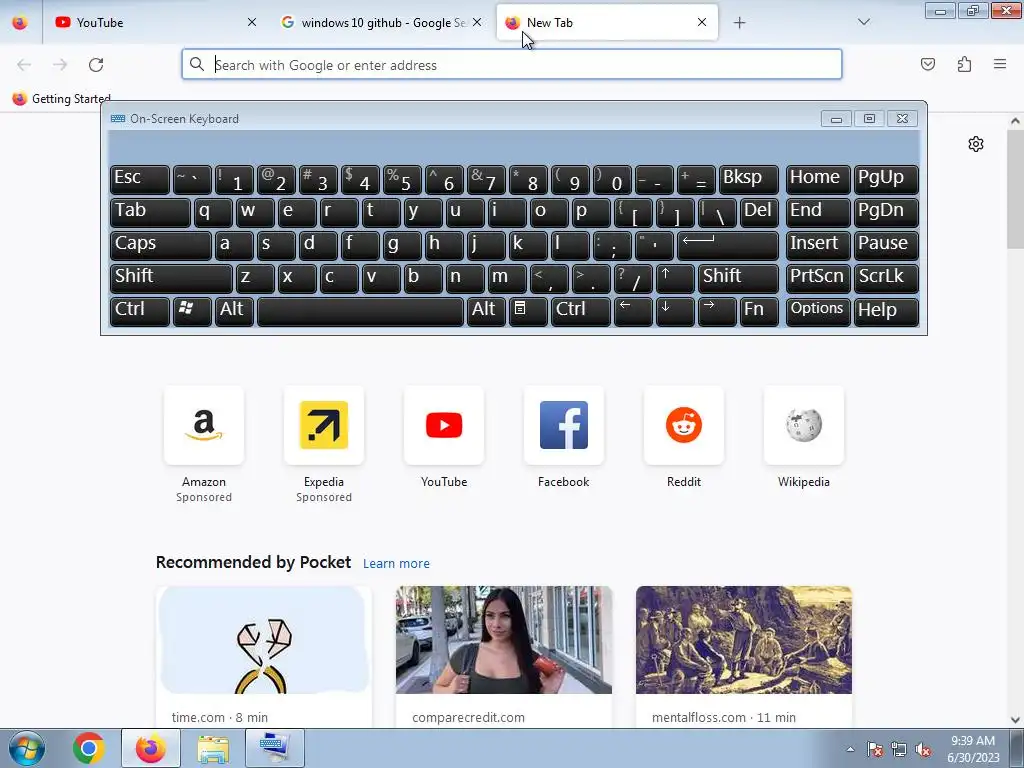Show hidden tray icons arrow
The width and height of the screenshot is (1024, 768).
point(850,750)
